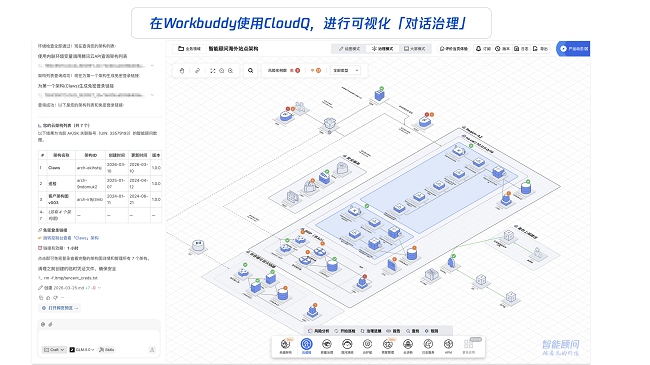Image resolution: width=650 pixels, height=365 pixels.
Task: Expand the created 2026-03-25.md file chevron
Action: pyautogui.click(x=99, y=287)
